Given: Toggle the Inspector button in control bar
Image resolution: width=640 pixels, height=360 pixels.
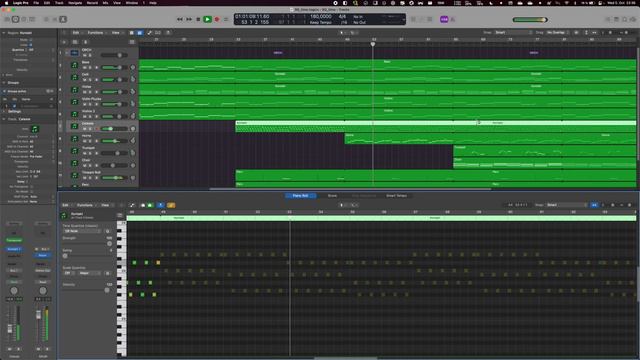Looking at the screenshot, I should coord(16,19).
